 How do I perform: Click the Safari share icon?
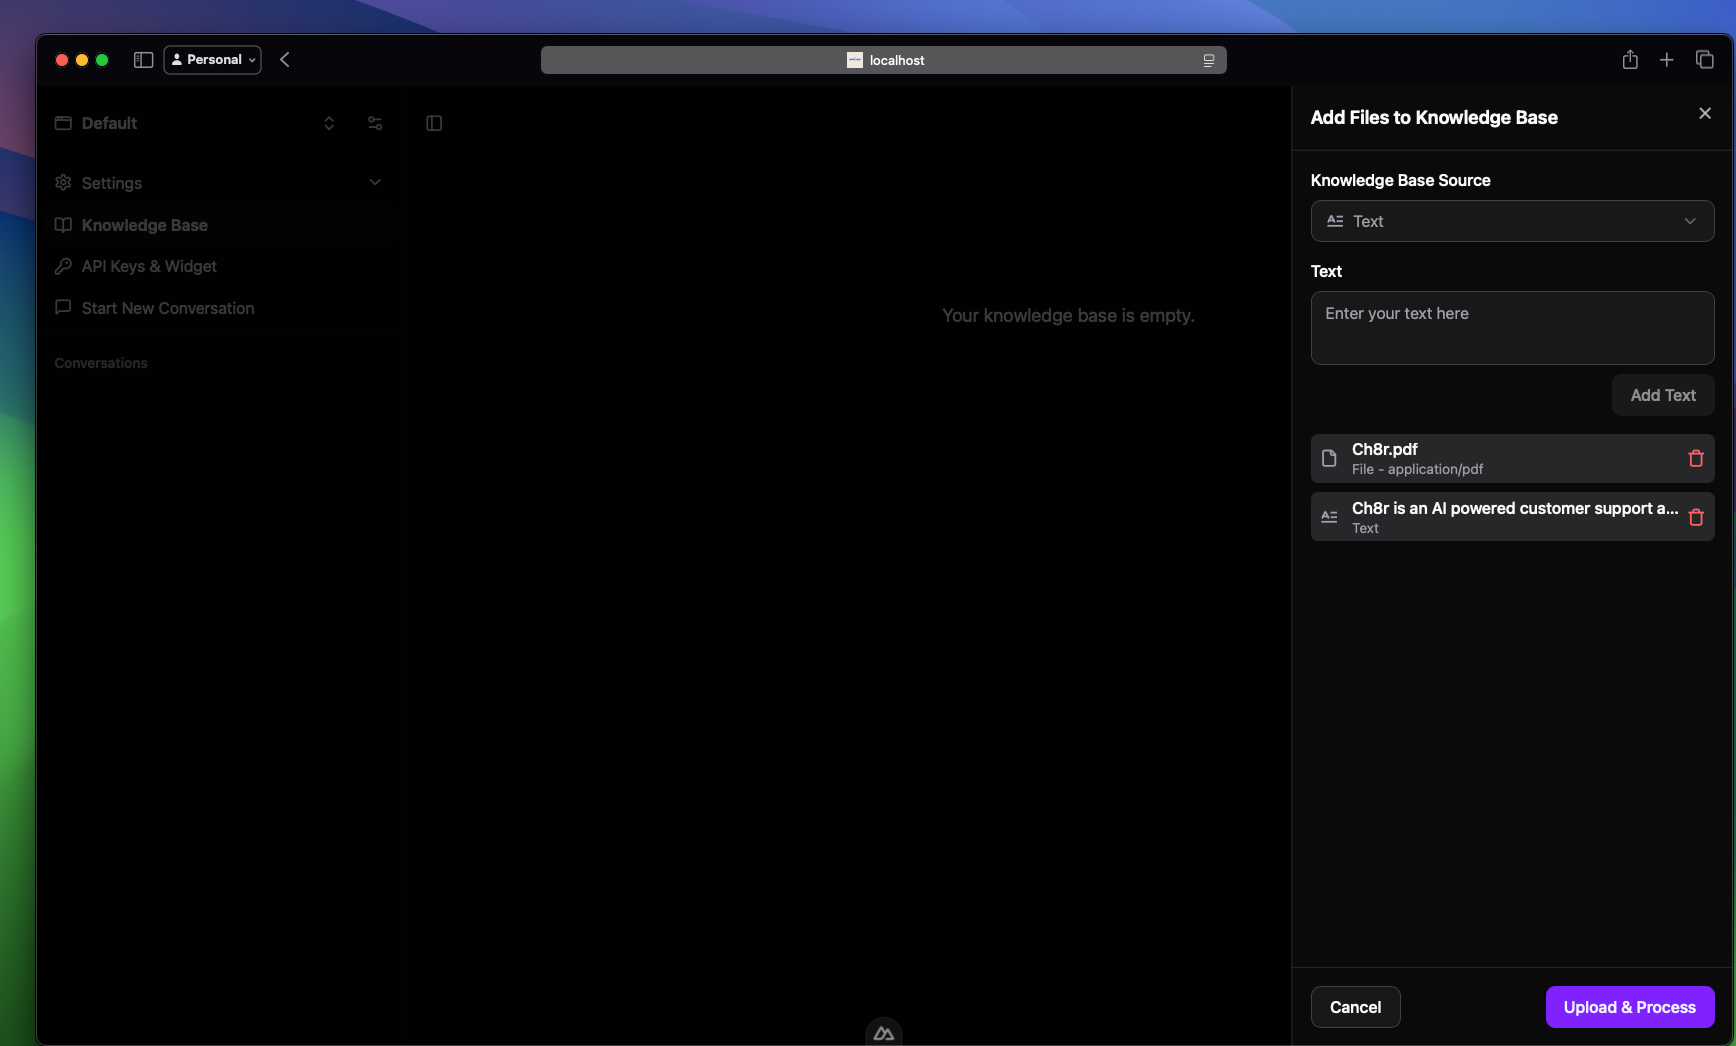pos(1630,60)
